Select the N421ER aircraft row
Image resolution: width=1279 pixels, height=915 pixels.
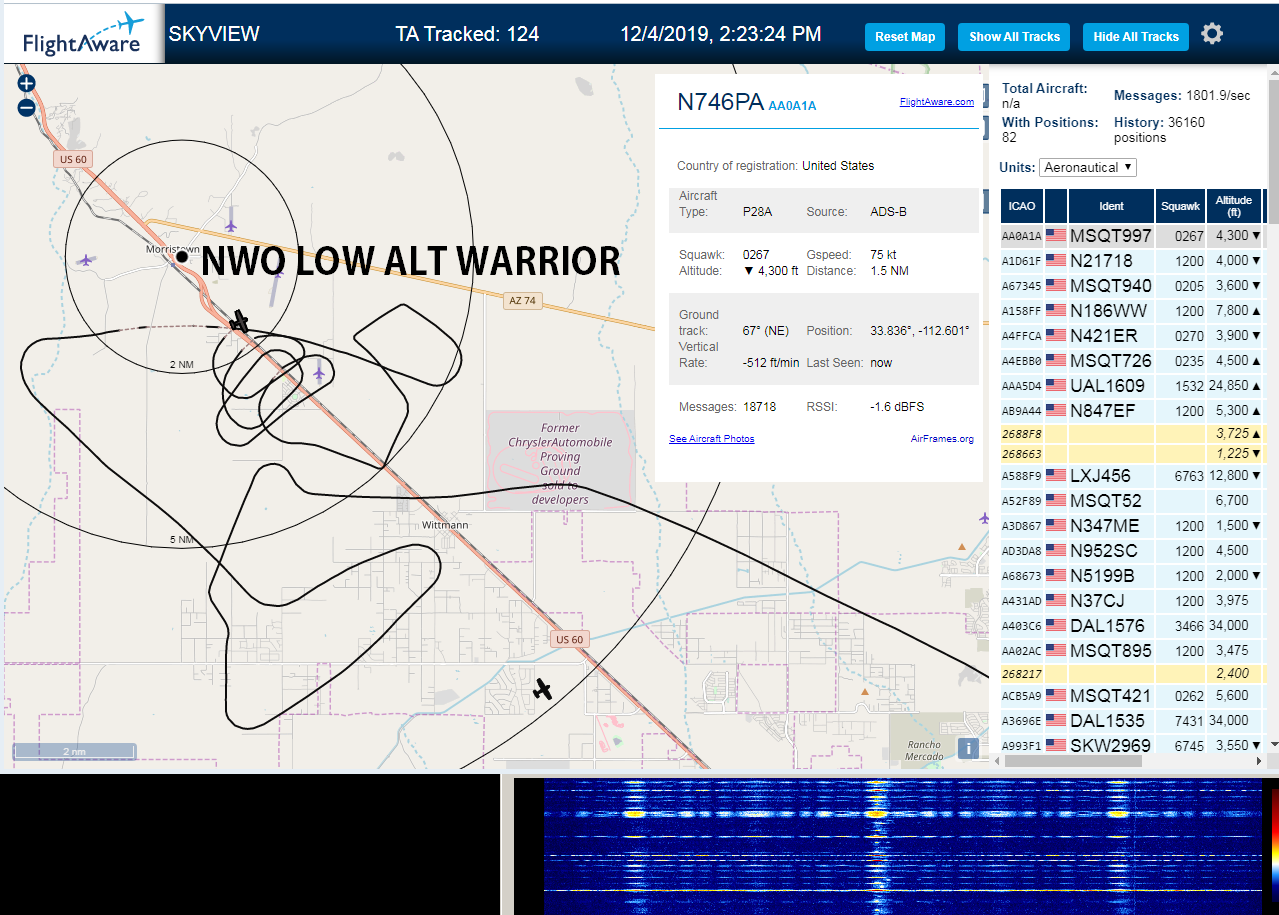tap(1132, 336)
